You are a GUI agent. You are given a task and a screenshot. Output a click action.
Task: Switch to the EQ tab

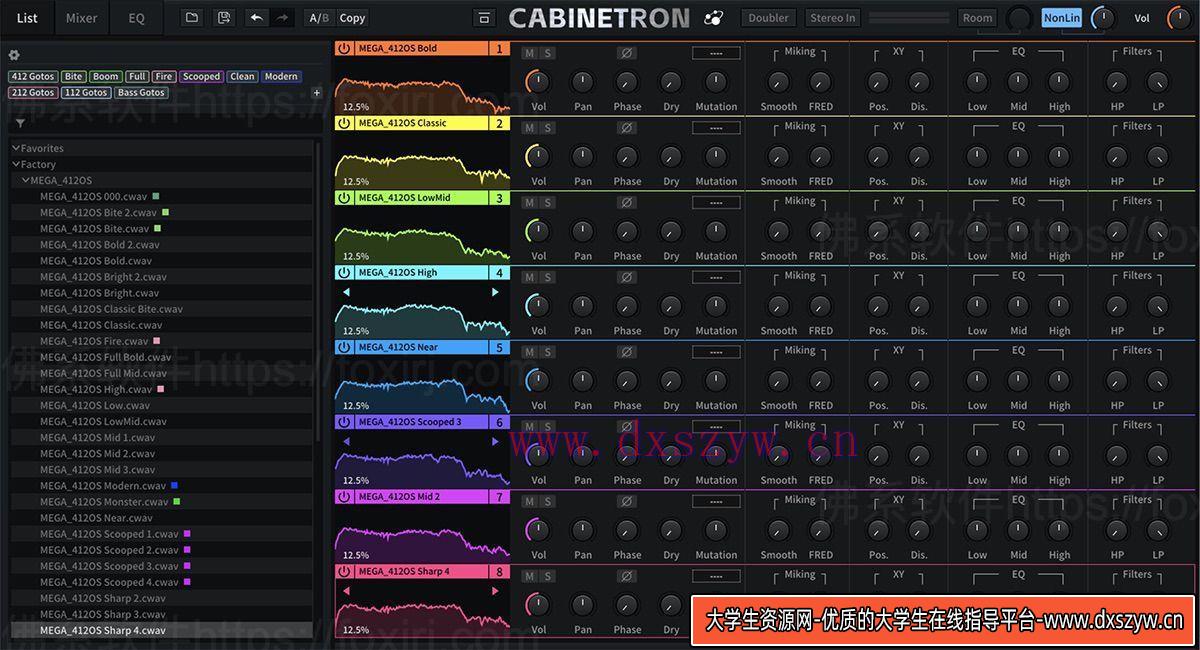[x=136, y=18]
